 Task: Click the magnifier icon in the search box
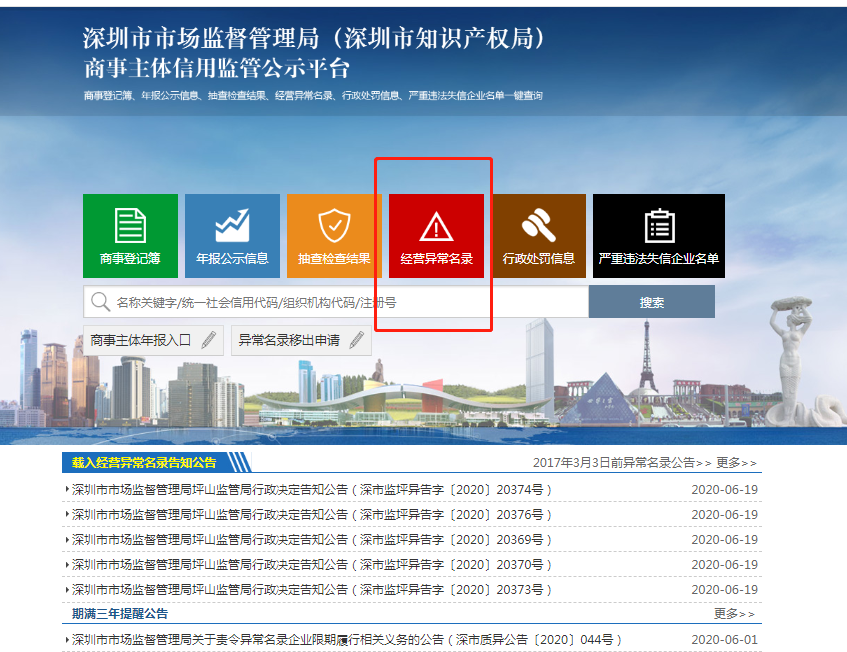100,301
